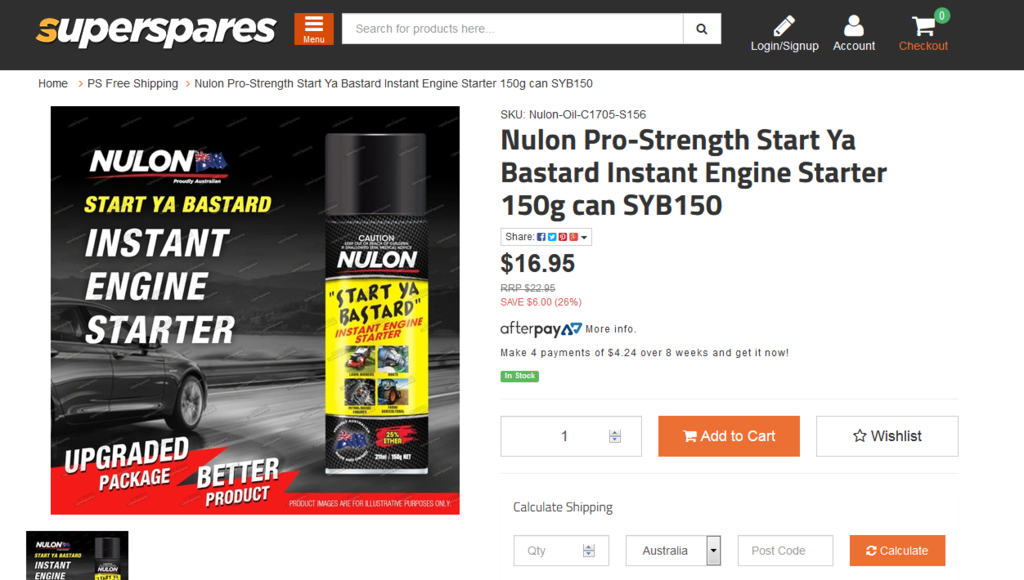Click the search magnifier icon
Screen dimensions: 1024x580
[701, 29]
